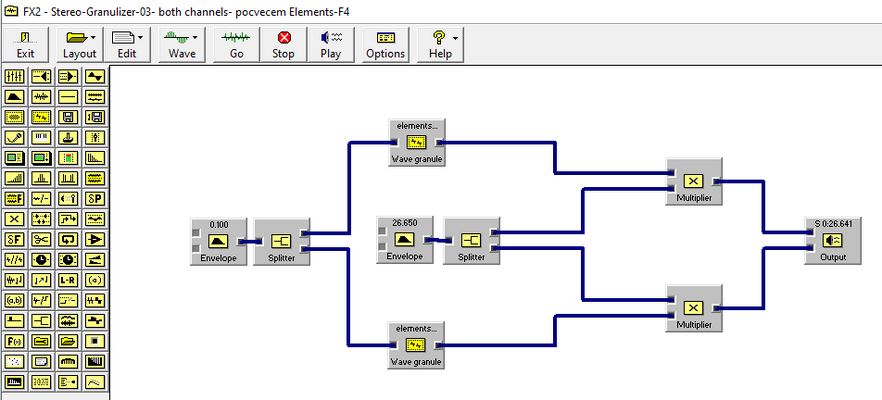Viewport: 882px width, 400px height.
Task: Click the L-R stereo module icon
Action: 68,280
